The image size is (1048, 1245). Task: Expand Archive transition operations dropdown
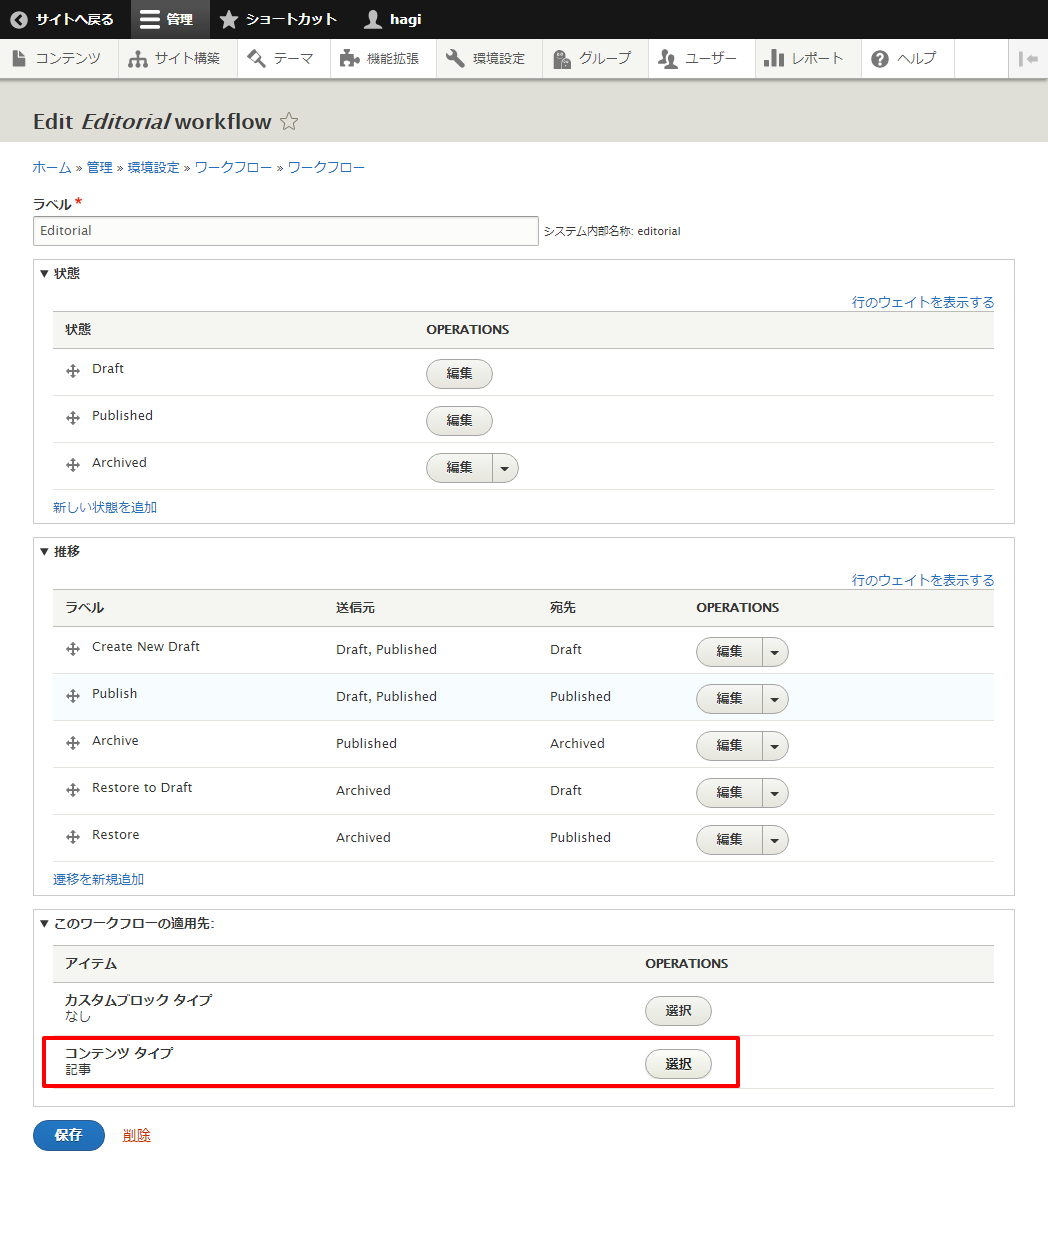[775, 746]
